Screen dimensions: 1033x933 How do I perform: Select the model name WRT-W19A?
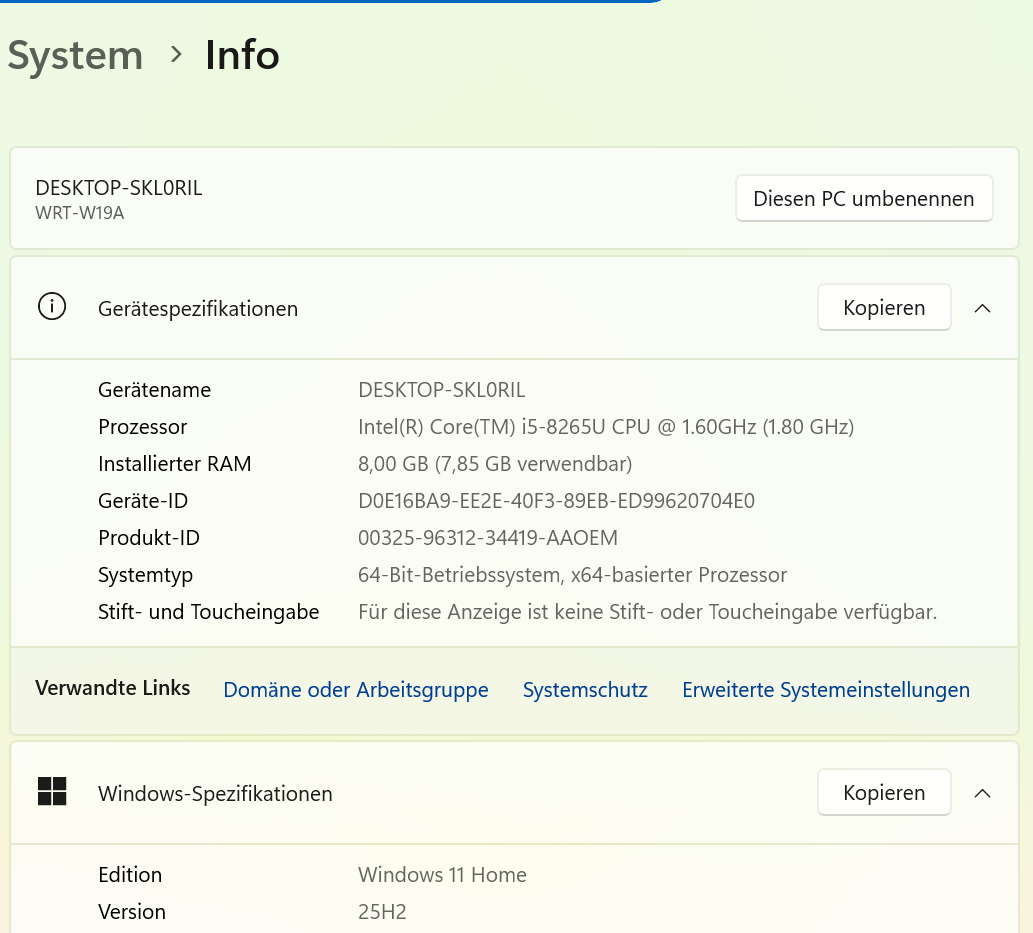pos(80,213)
